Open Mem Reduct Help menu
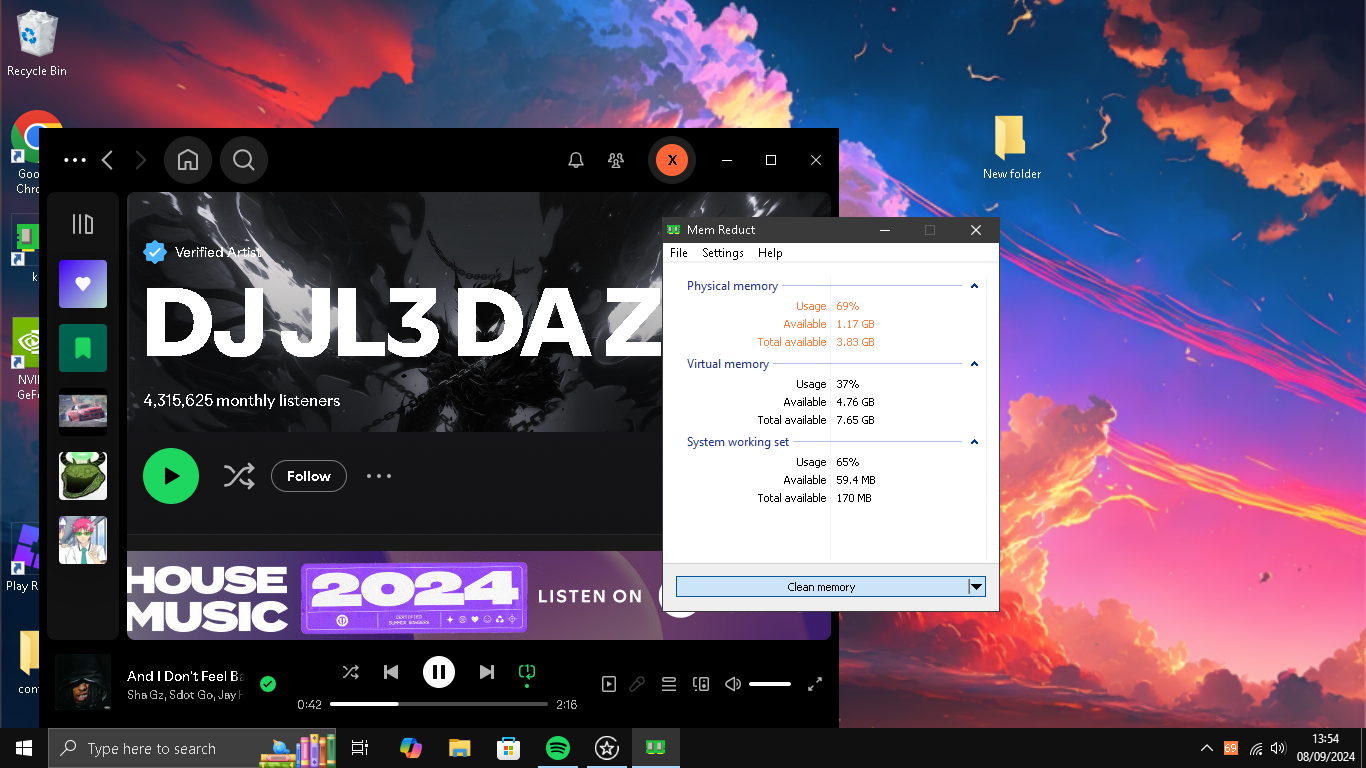1366x768 pixels. (x=770, y=253)
